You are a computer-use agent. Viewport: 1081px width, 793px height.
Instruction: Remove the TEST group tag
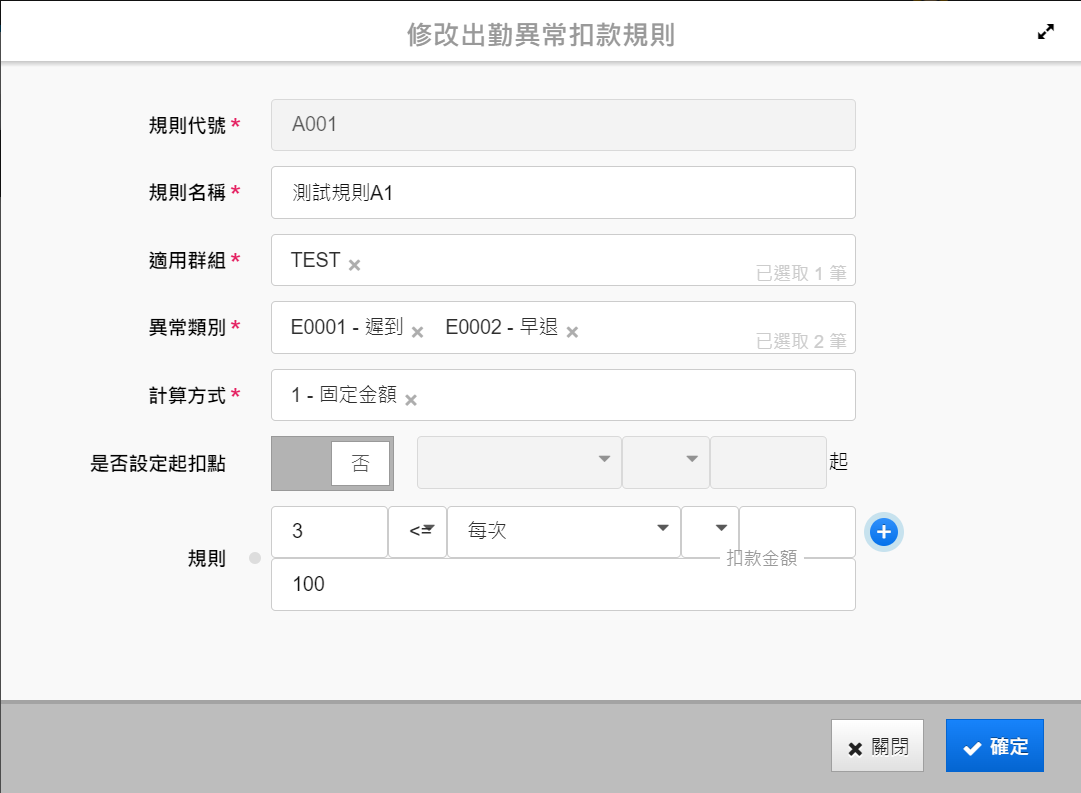coord(354,265)
